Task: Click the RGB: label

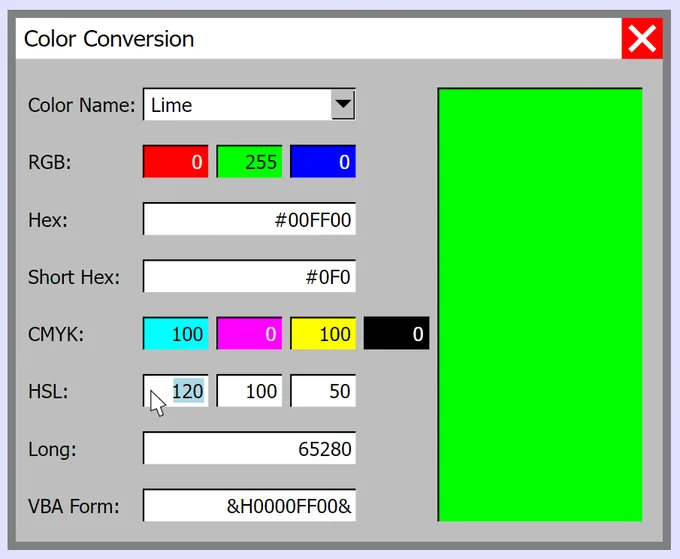Action: click(x=49, y=162)
